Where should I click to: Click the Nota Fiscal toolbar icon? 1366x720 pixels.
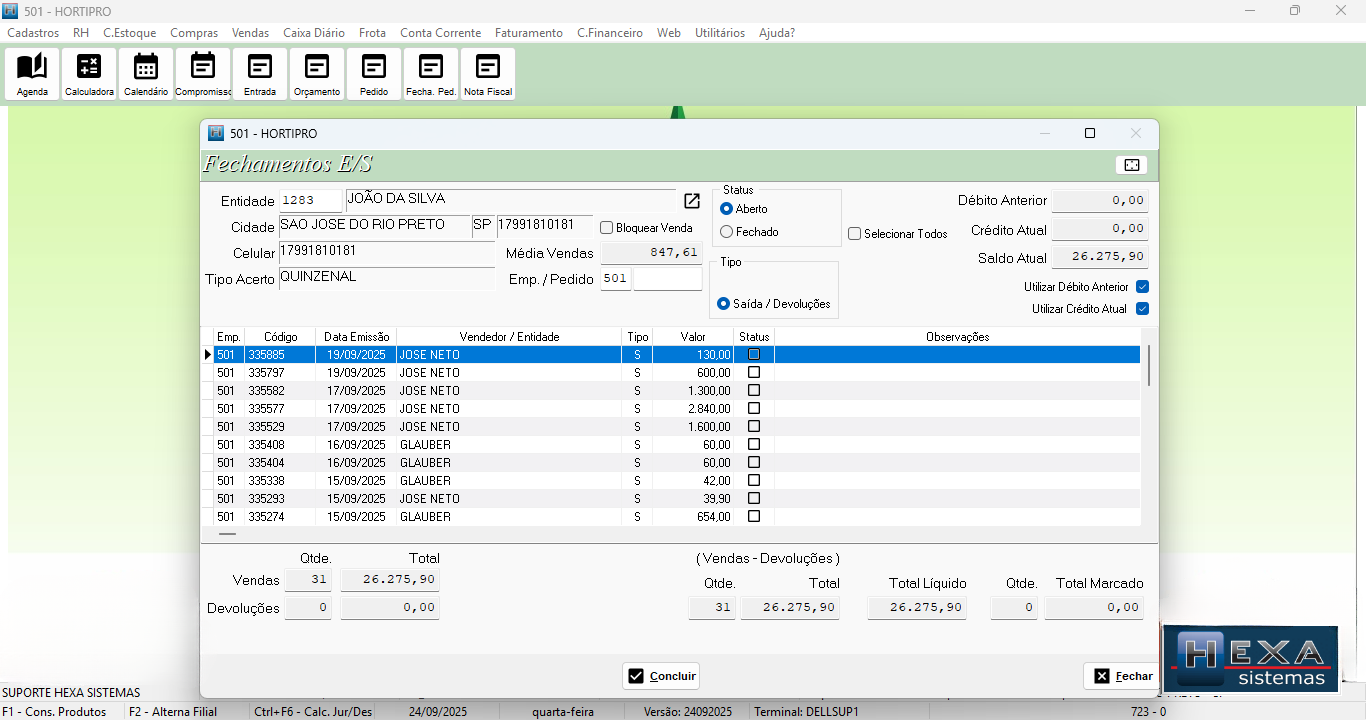pos(488,74)
